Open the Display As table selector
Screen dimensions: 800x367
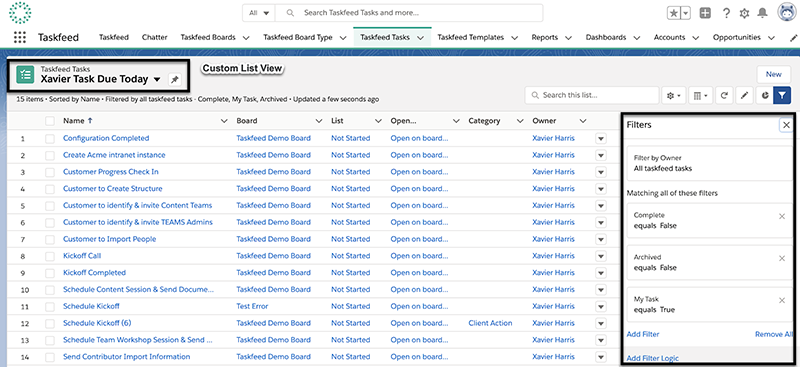tap(701, 95)
